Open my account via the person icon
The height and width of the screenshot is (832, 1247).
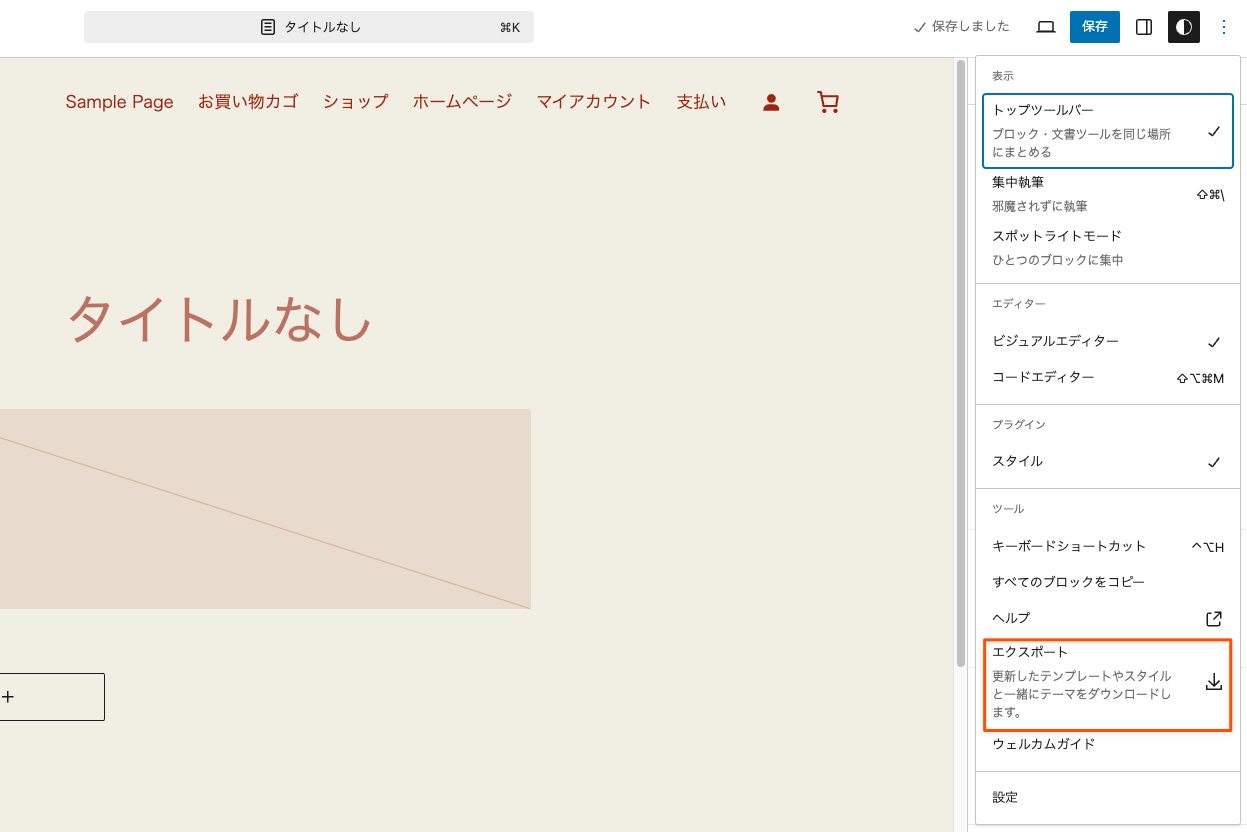(771, 101)
